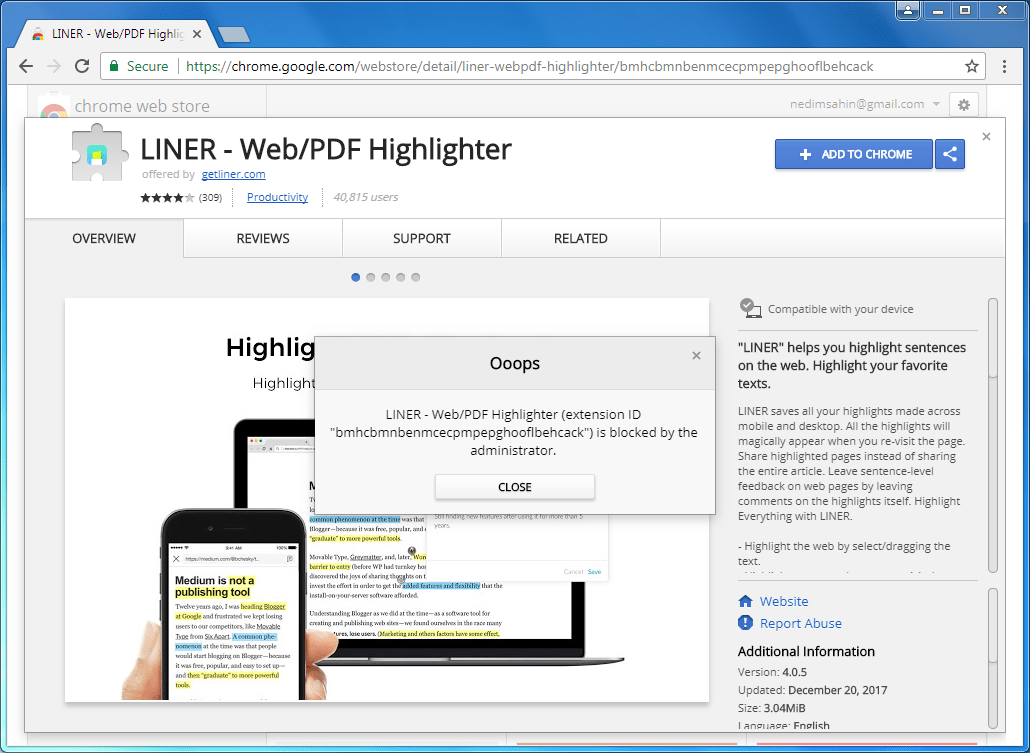The width and height of the screenshot is (1030, 753).
Task: Switch to the RELATED tab
Action: point(581,239)
